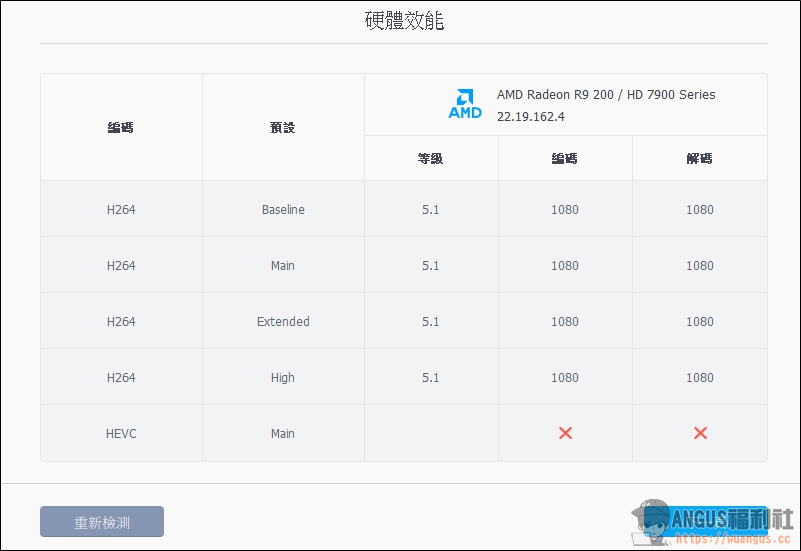Viewport: 801px width, 551px height.
Task: Click '5.1' level in the High row
Action: click(x=430, y=377)
